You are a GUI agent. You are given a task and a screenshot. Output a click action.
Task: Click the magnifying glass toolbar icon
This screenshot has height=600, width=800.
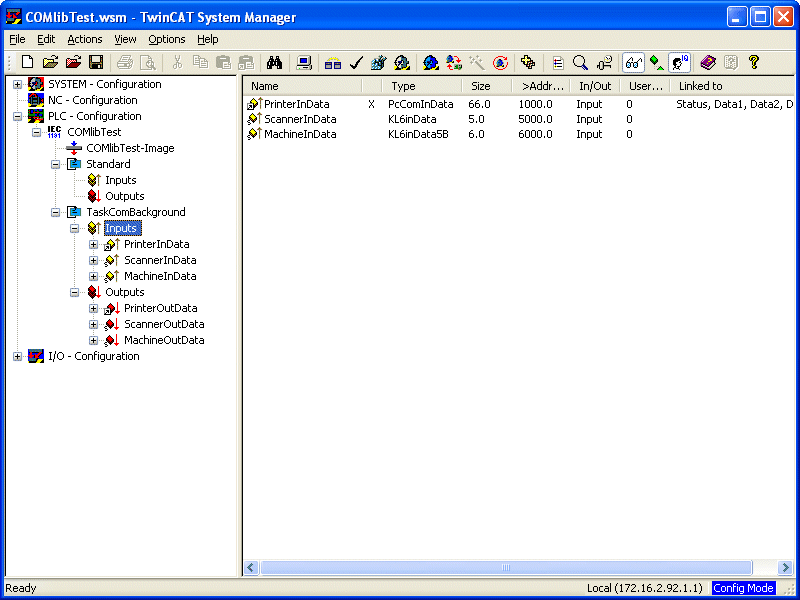[x=580, y=63]
